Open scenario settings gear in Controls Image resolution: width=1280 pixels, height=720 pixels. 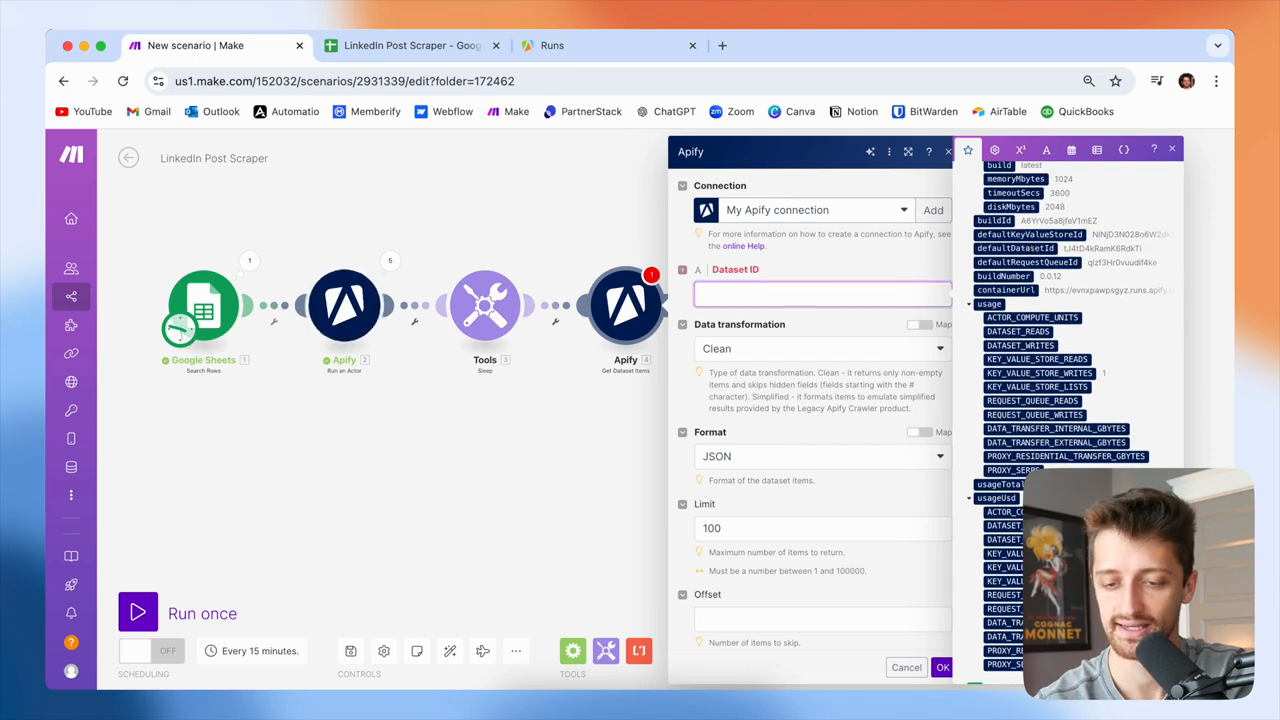[384, 651]
